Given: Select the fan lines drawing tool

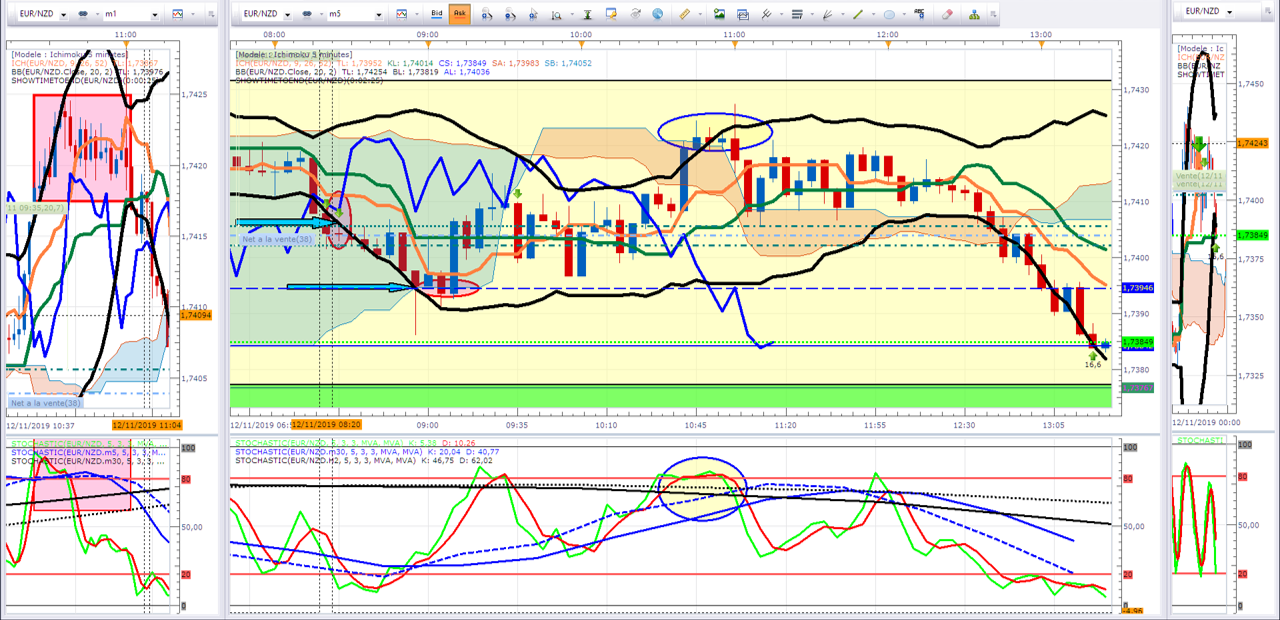Looking at the screenshot, I should 827,14.
